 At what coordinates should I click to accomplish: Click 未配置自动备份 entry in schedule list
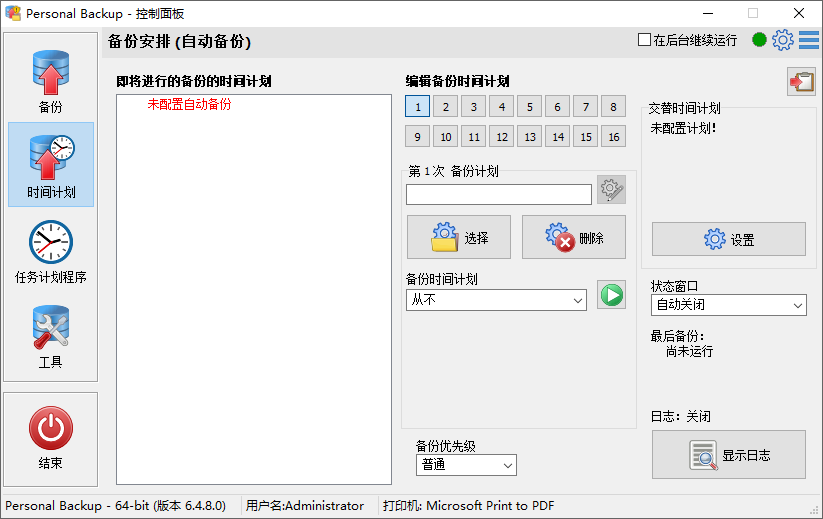pos(189,104)
